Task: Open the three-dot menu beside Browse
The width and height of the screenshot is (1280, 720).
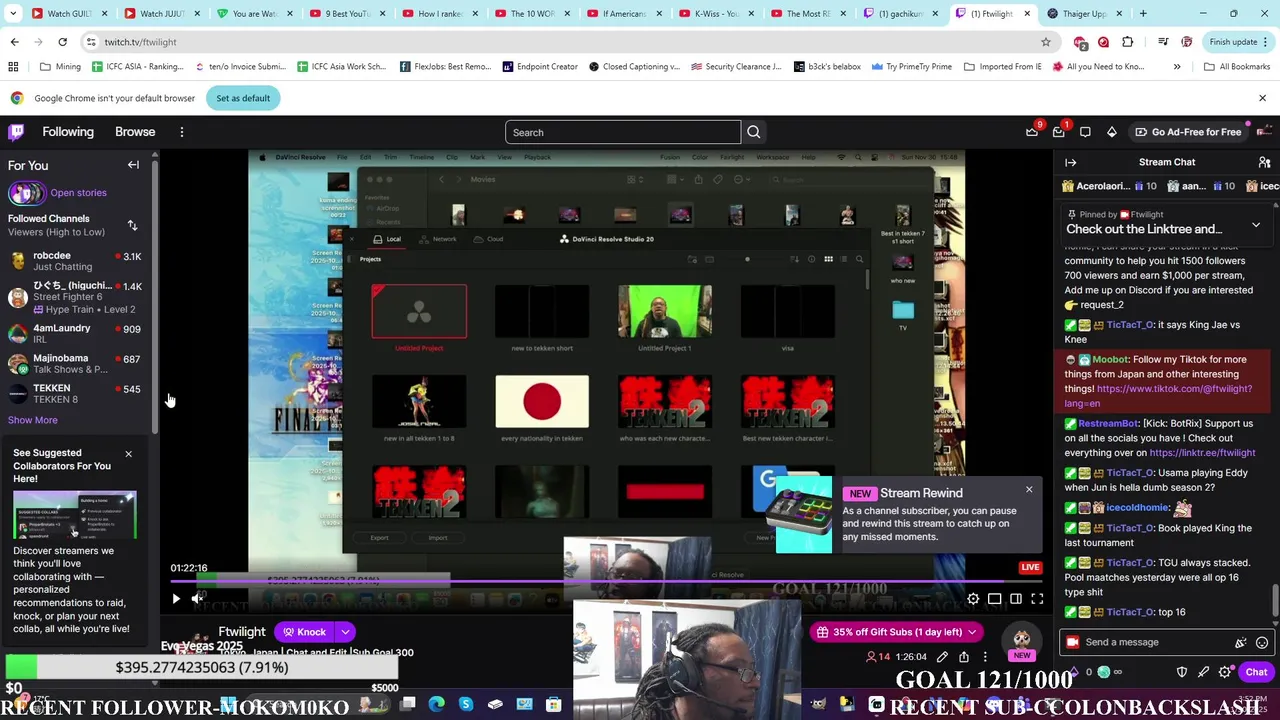Action: pos(181,132)
